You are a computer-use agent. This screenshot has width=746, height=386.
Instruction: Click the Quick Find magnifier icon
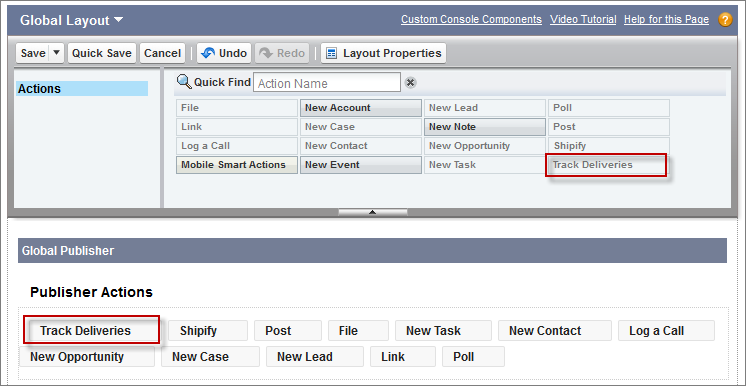click(184, 82)
